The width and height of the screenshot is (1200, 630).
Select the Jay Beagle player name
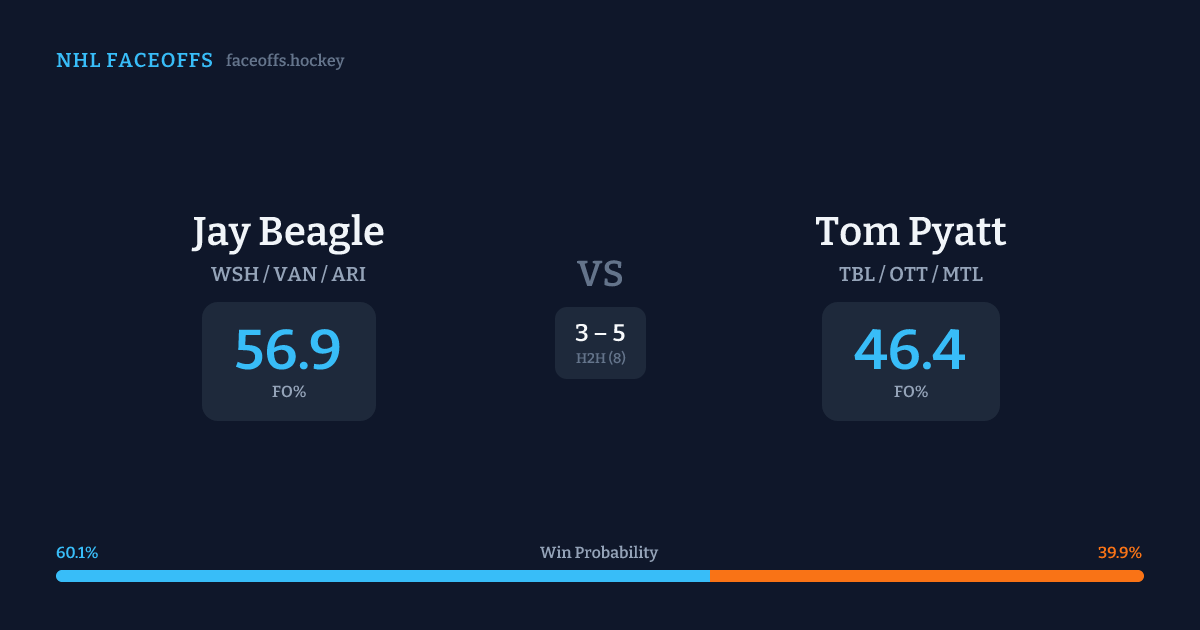288,232
